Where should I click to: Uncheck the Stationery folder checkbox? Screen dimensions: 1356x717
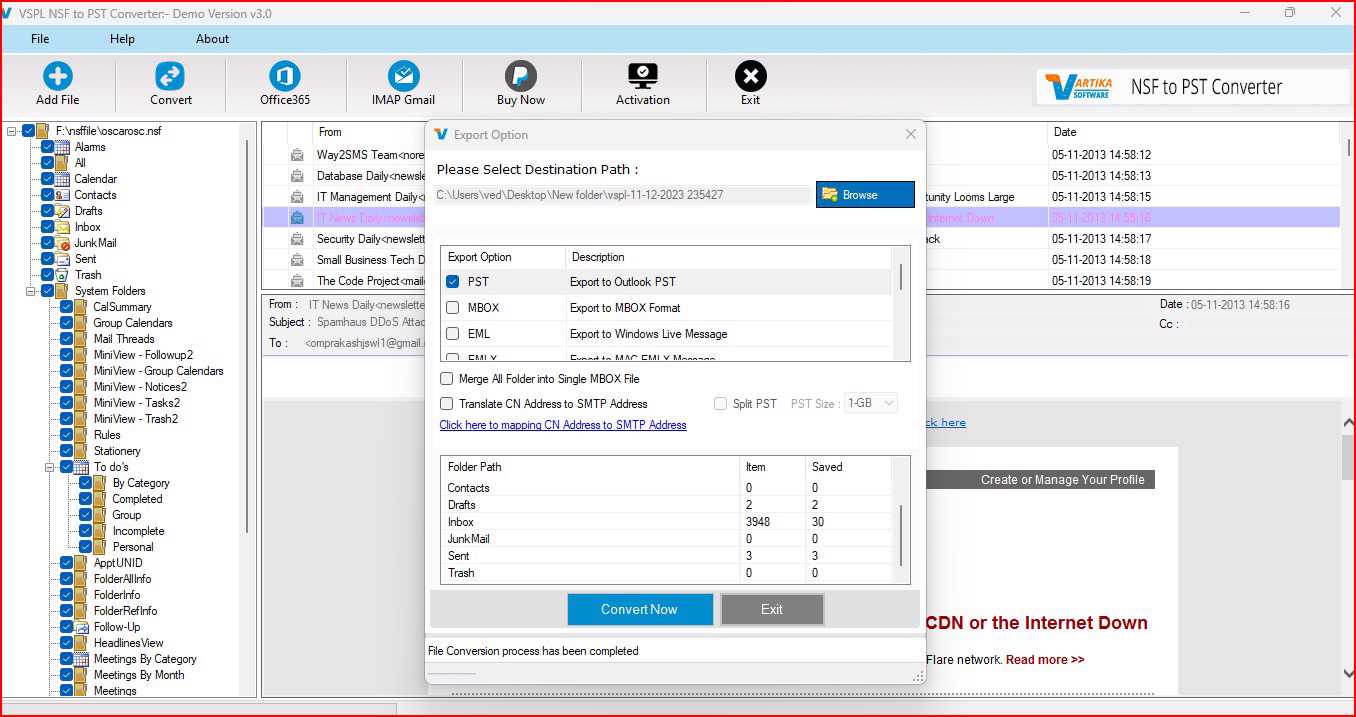tap(66, 451)
